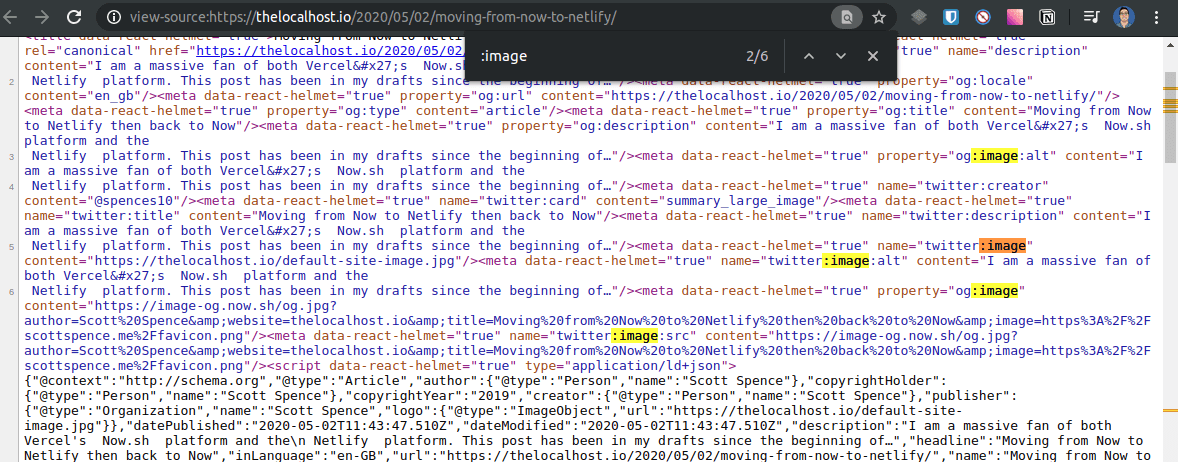1178x462 pixels.
Task: Click the forward navigation arrow
Action: pyautogui.click(x=42, y=17)
